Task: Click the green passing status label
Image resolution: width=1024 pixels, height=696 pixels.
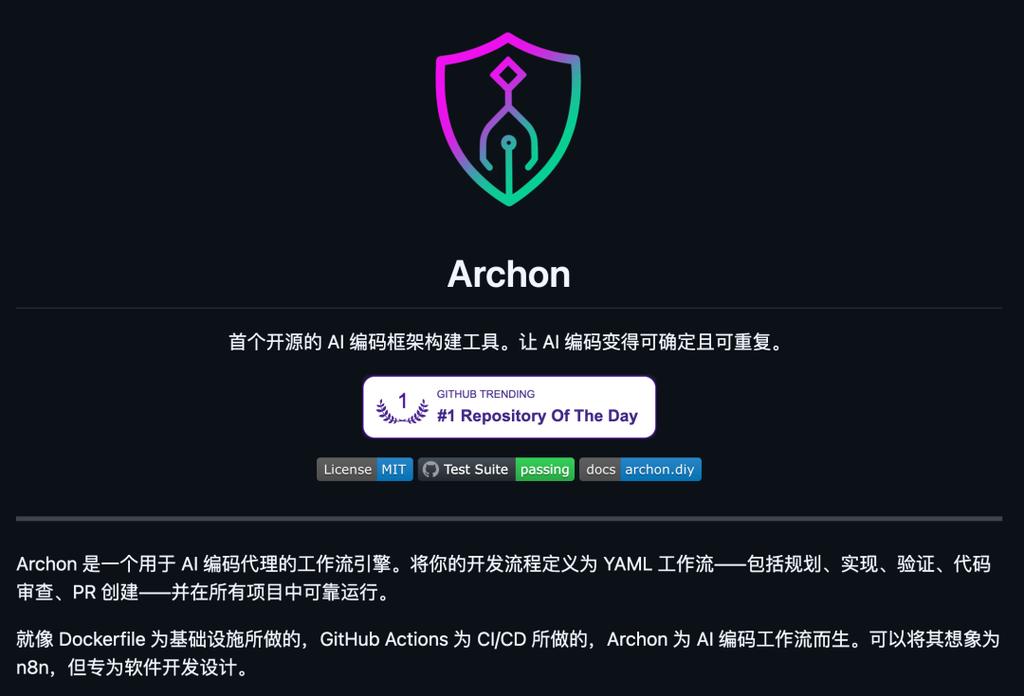Action: click(545, 469)
